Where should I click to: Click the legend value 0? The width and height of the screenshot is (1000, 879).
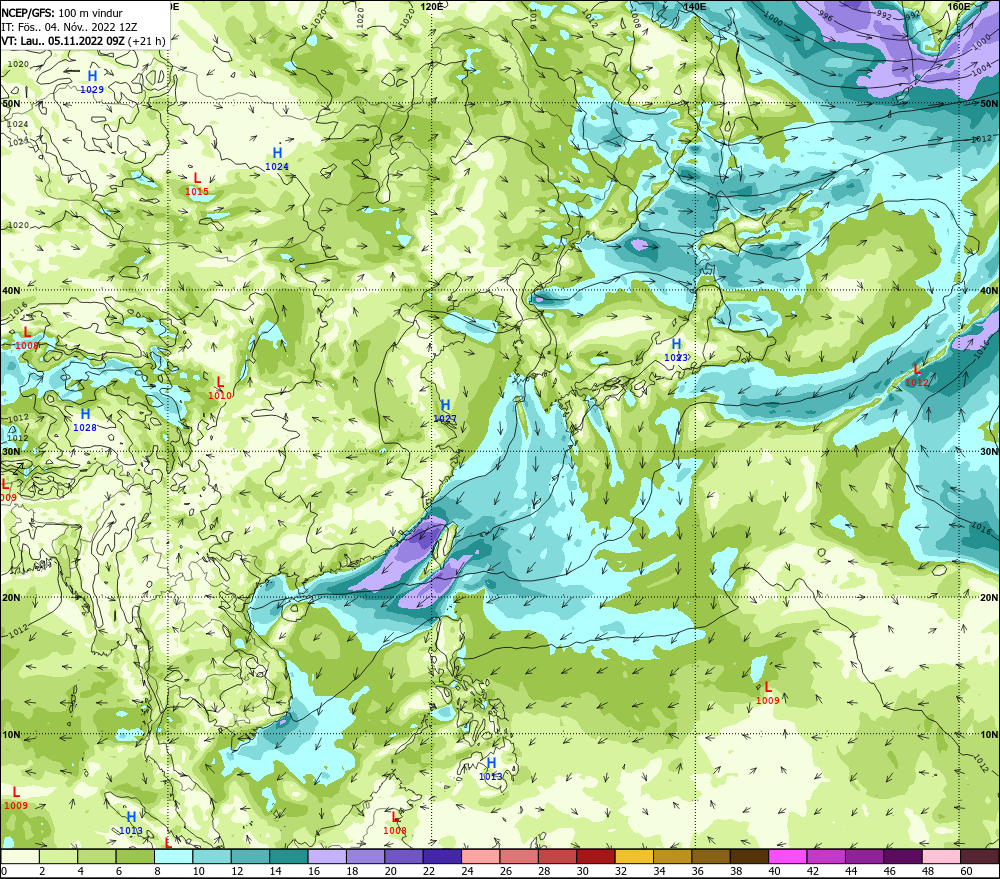4,871
